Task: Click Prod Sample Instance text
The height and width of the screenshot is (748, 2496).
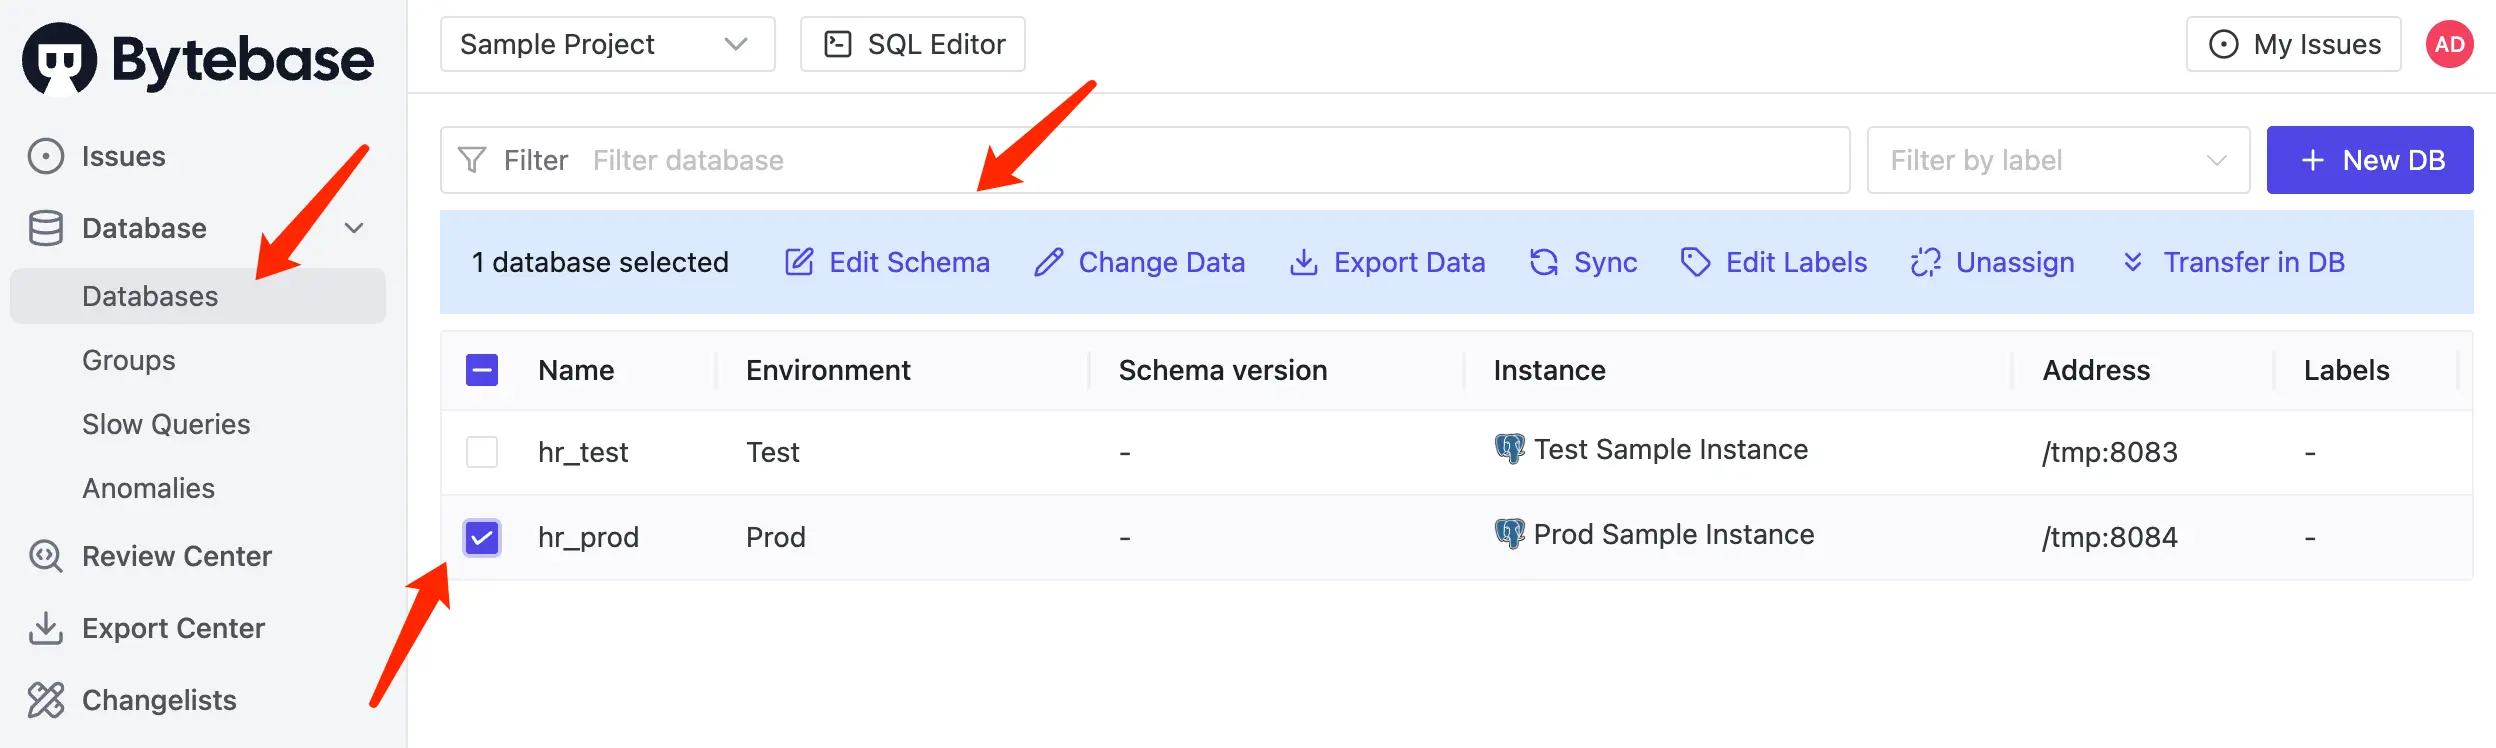Action: [1674, 534]
